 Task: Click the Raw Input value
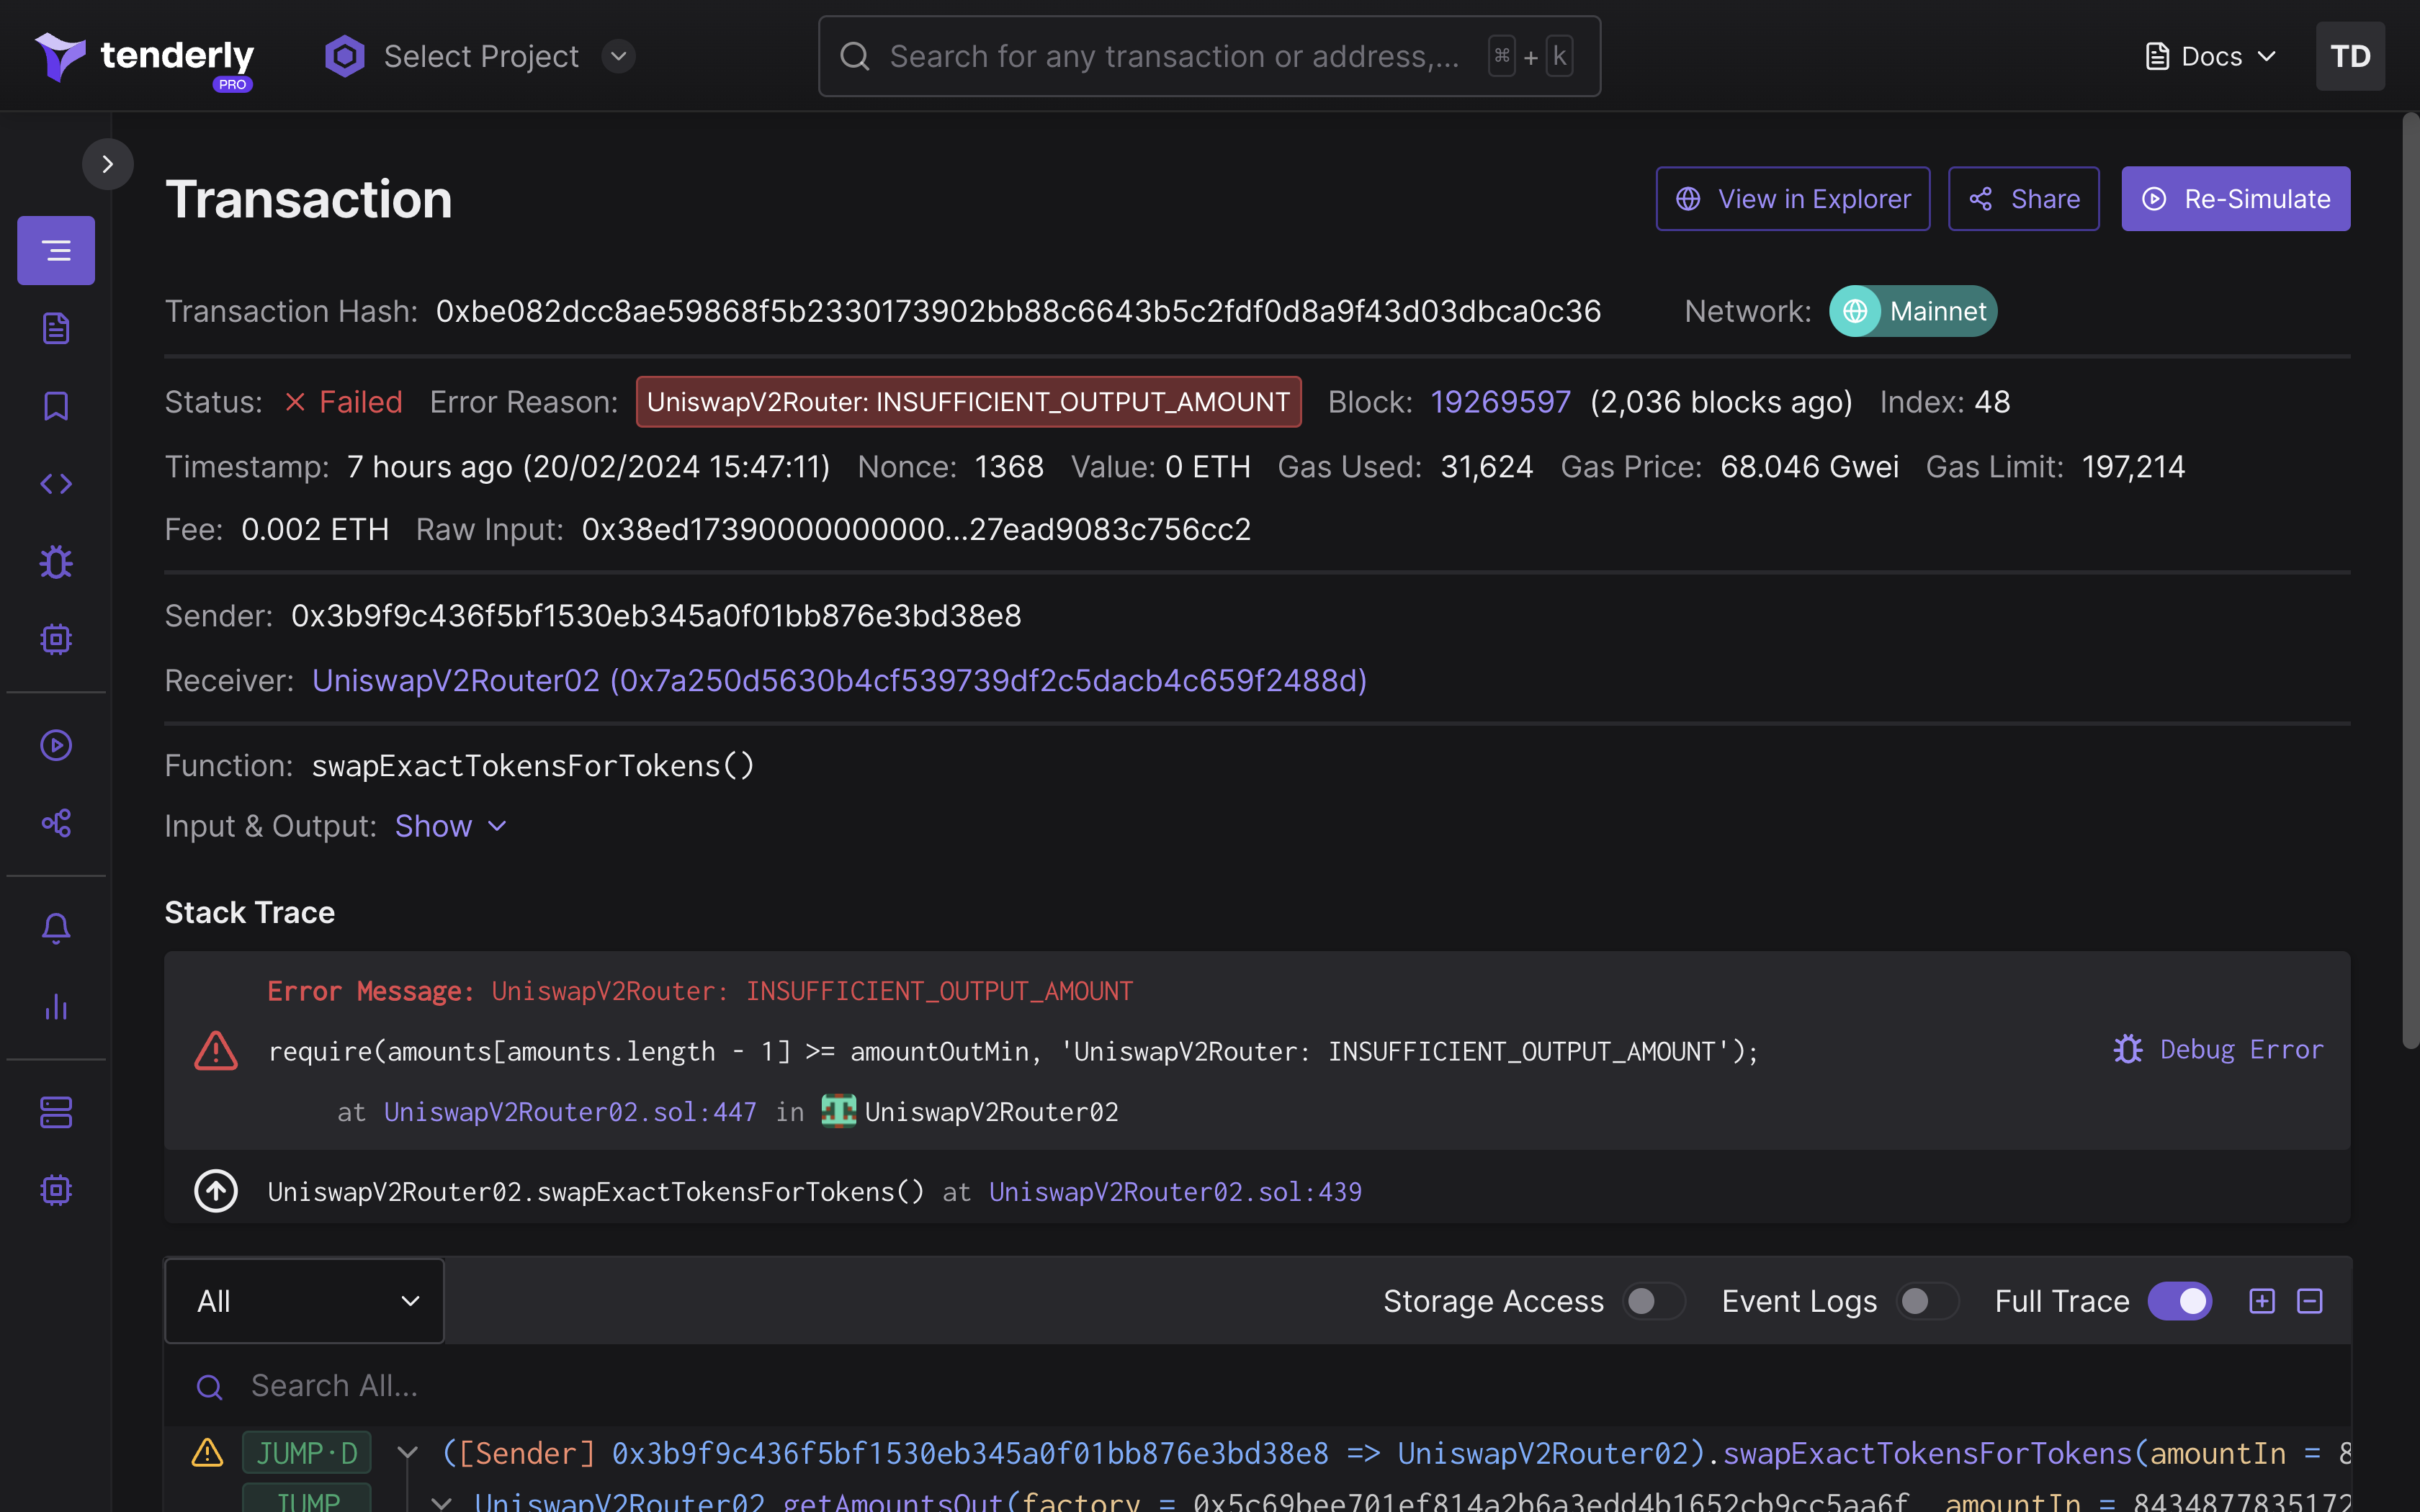point(916,529)
